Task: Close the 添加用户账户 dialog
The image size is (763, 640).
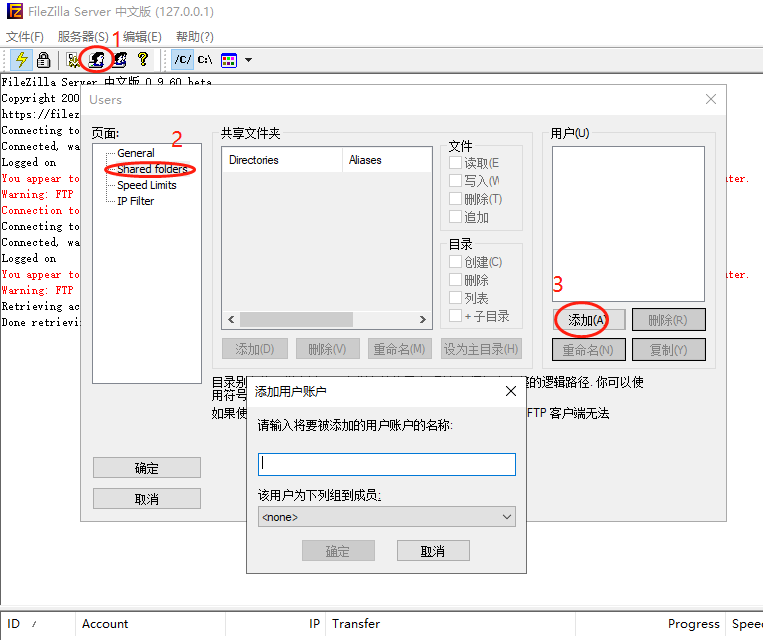Action: tap(510, 391)
